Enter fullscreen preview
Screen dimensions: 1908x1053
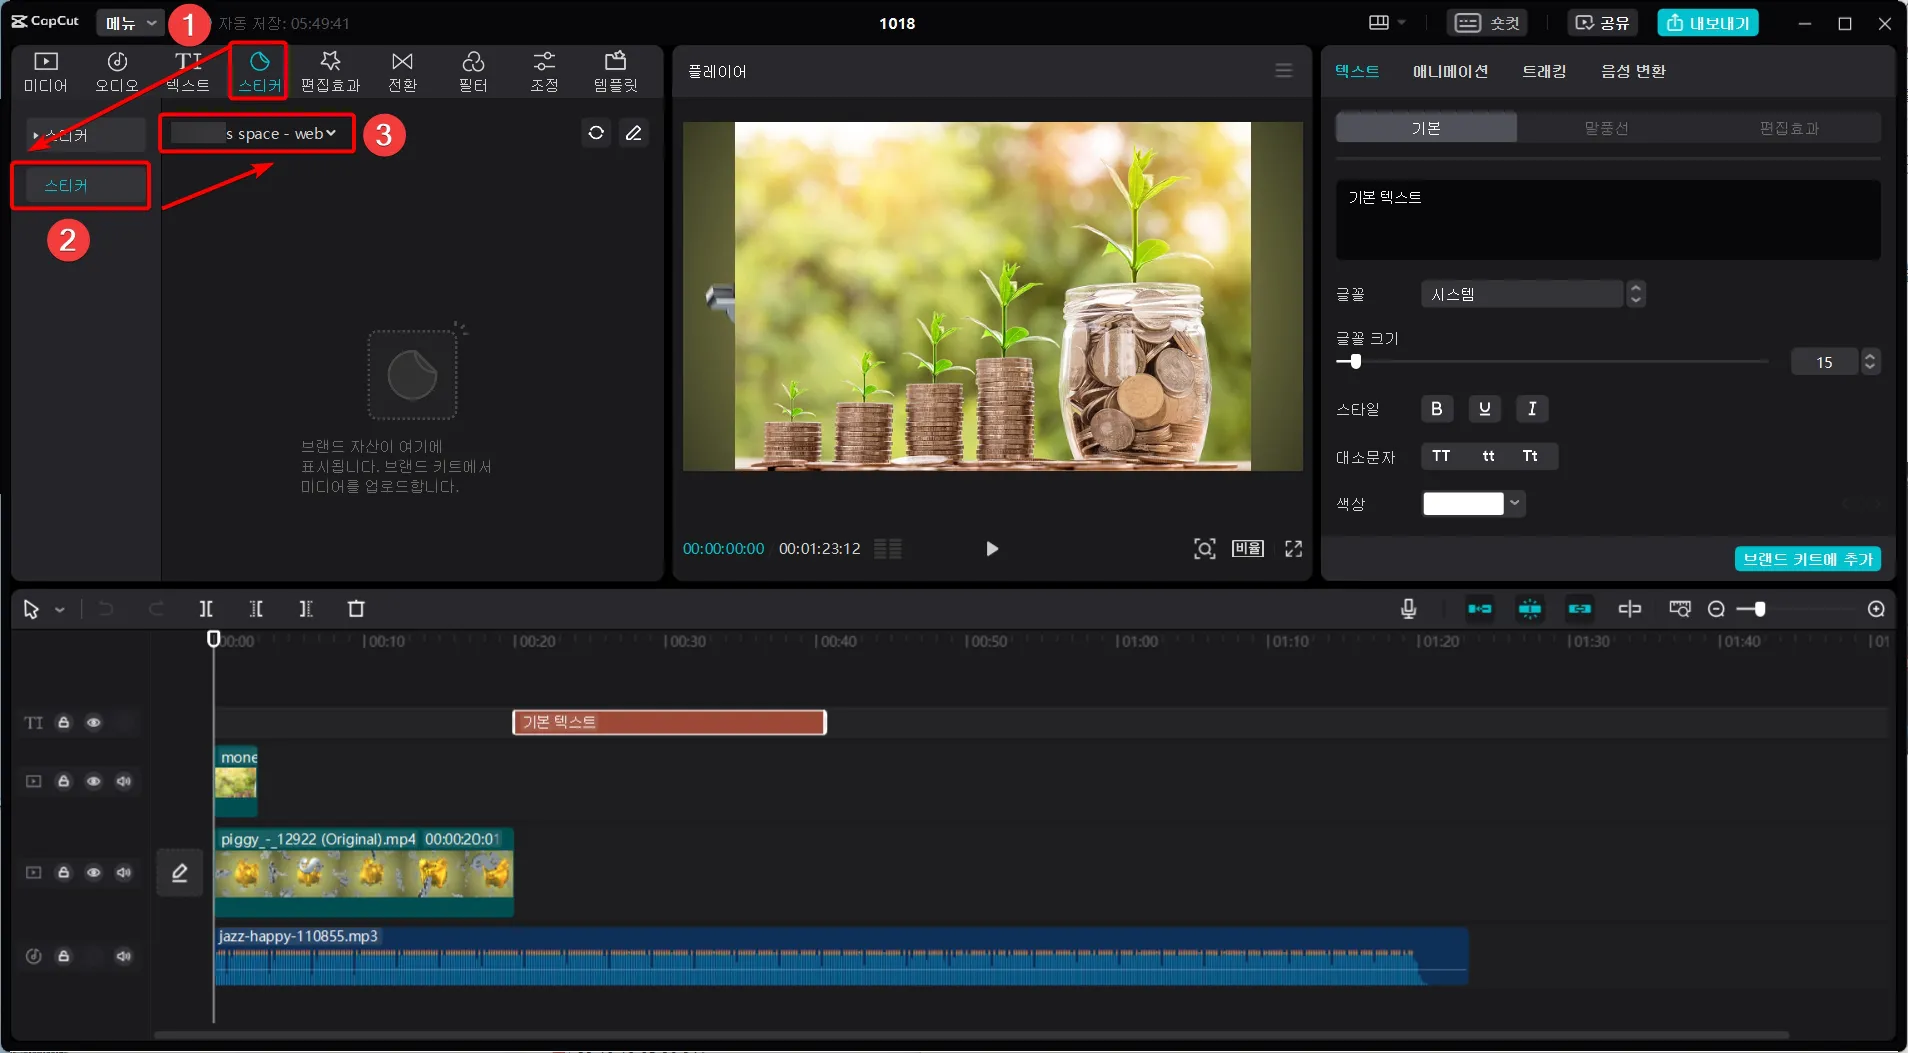(1294, 549)
